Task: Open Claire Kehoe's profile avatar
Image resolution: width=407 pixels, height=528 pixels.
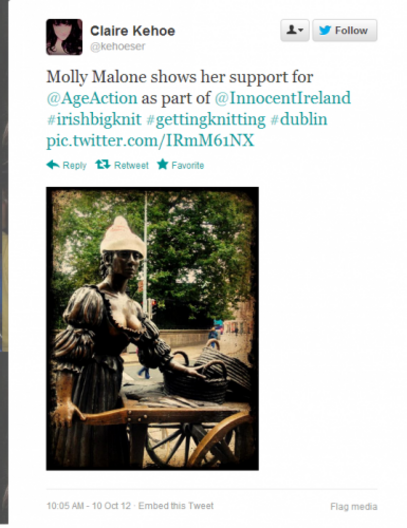Action: pyautogui.click(x=64, y=37)
